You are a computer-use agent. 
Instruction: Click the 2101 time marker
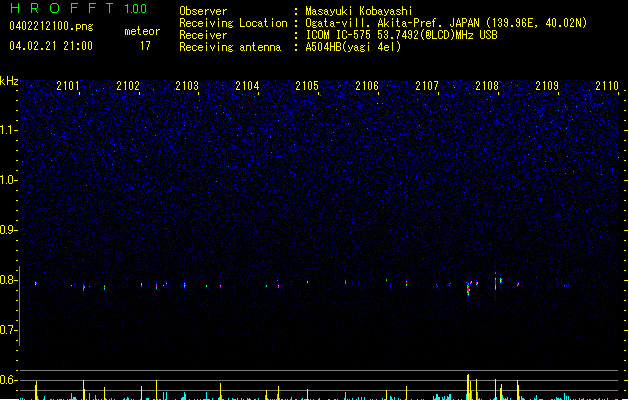68,85
